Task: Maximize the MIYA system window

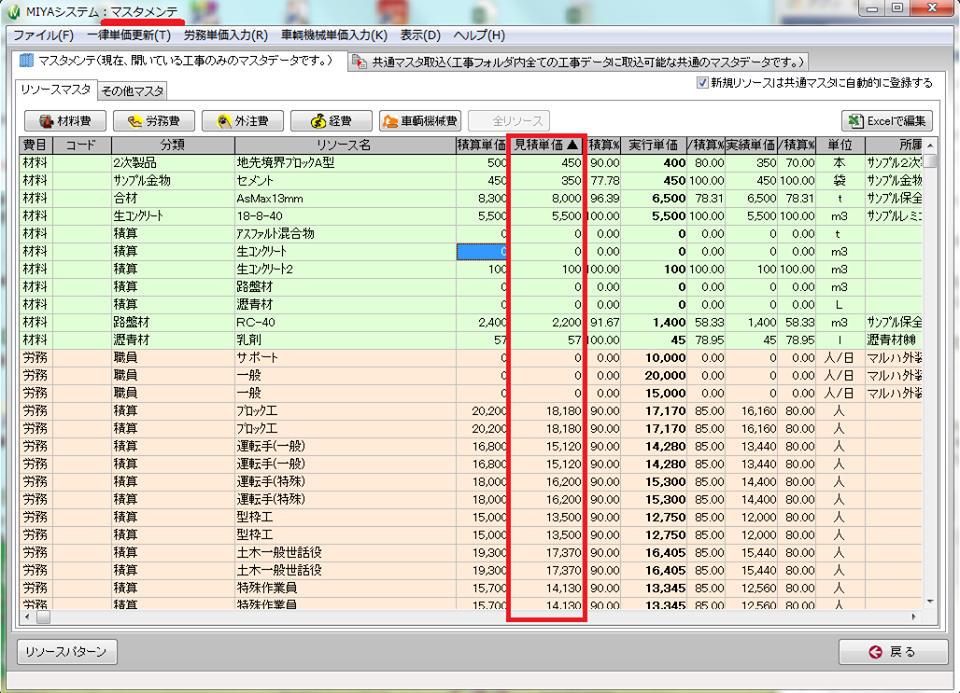Action: point(897,9)
